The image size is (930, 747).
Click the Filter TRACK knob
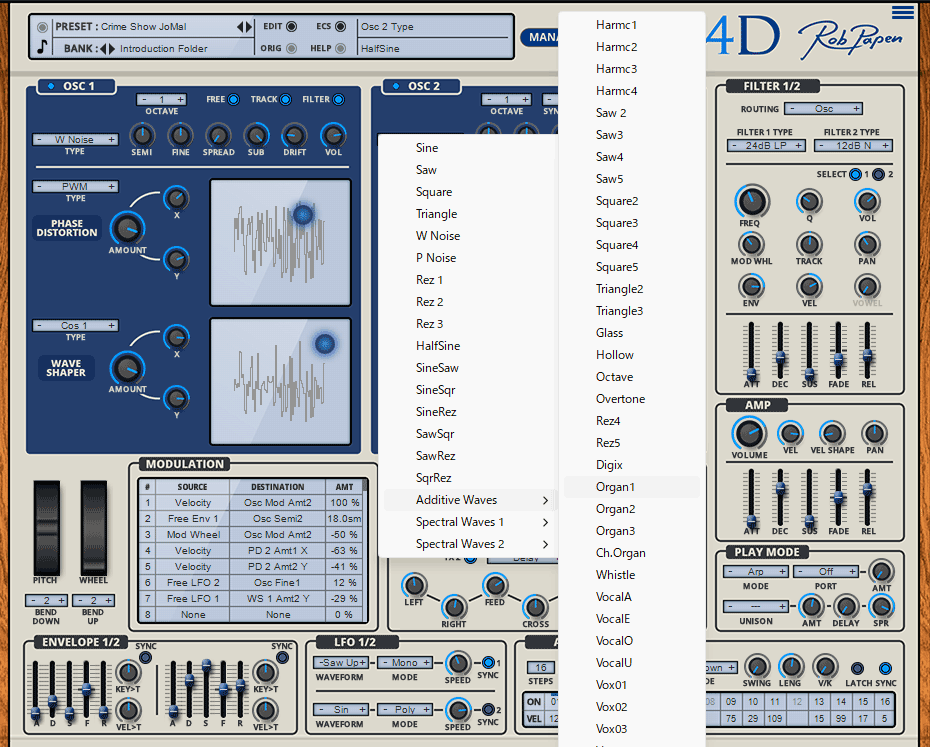[x=809, y=244]
